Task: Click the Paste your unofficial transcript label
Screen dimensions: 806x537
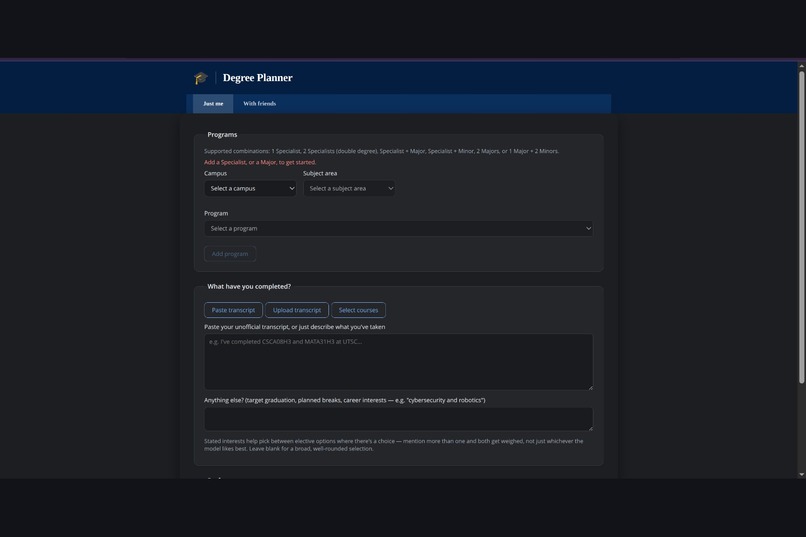Action: pyautogui.click(x=295, y=327)
